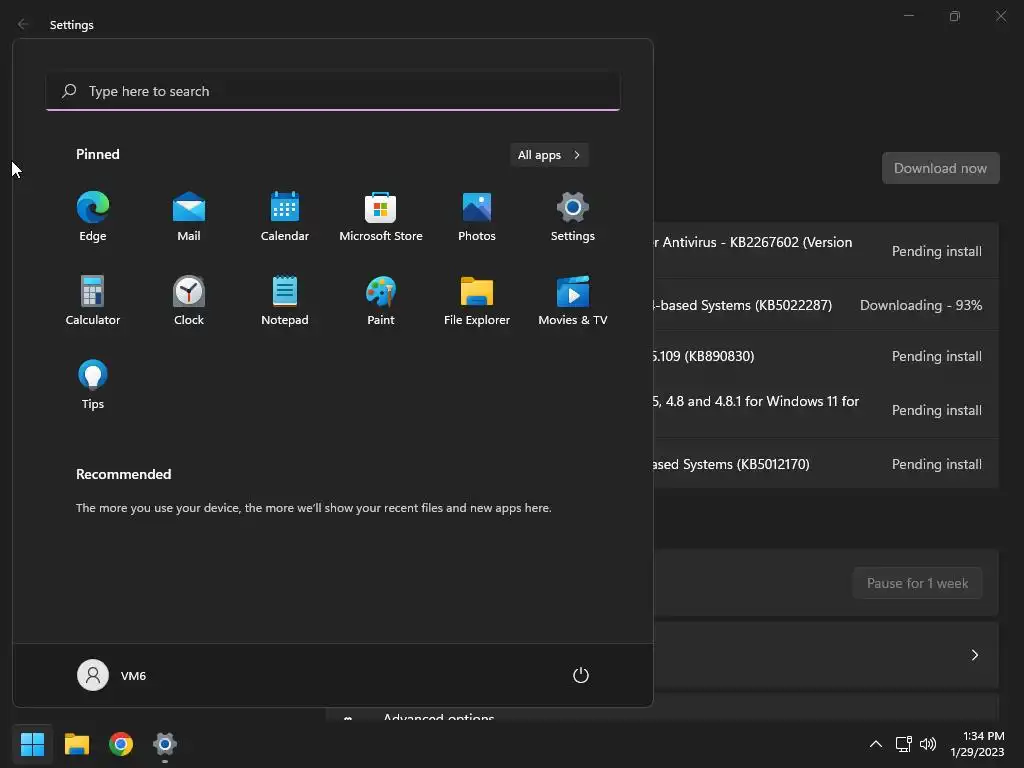Restore down the Settings window
The height and width of the screenshot is (768, 1024).
coord(955,16)
